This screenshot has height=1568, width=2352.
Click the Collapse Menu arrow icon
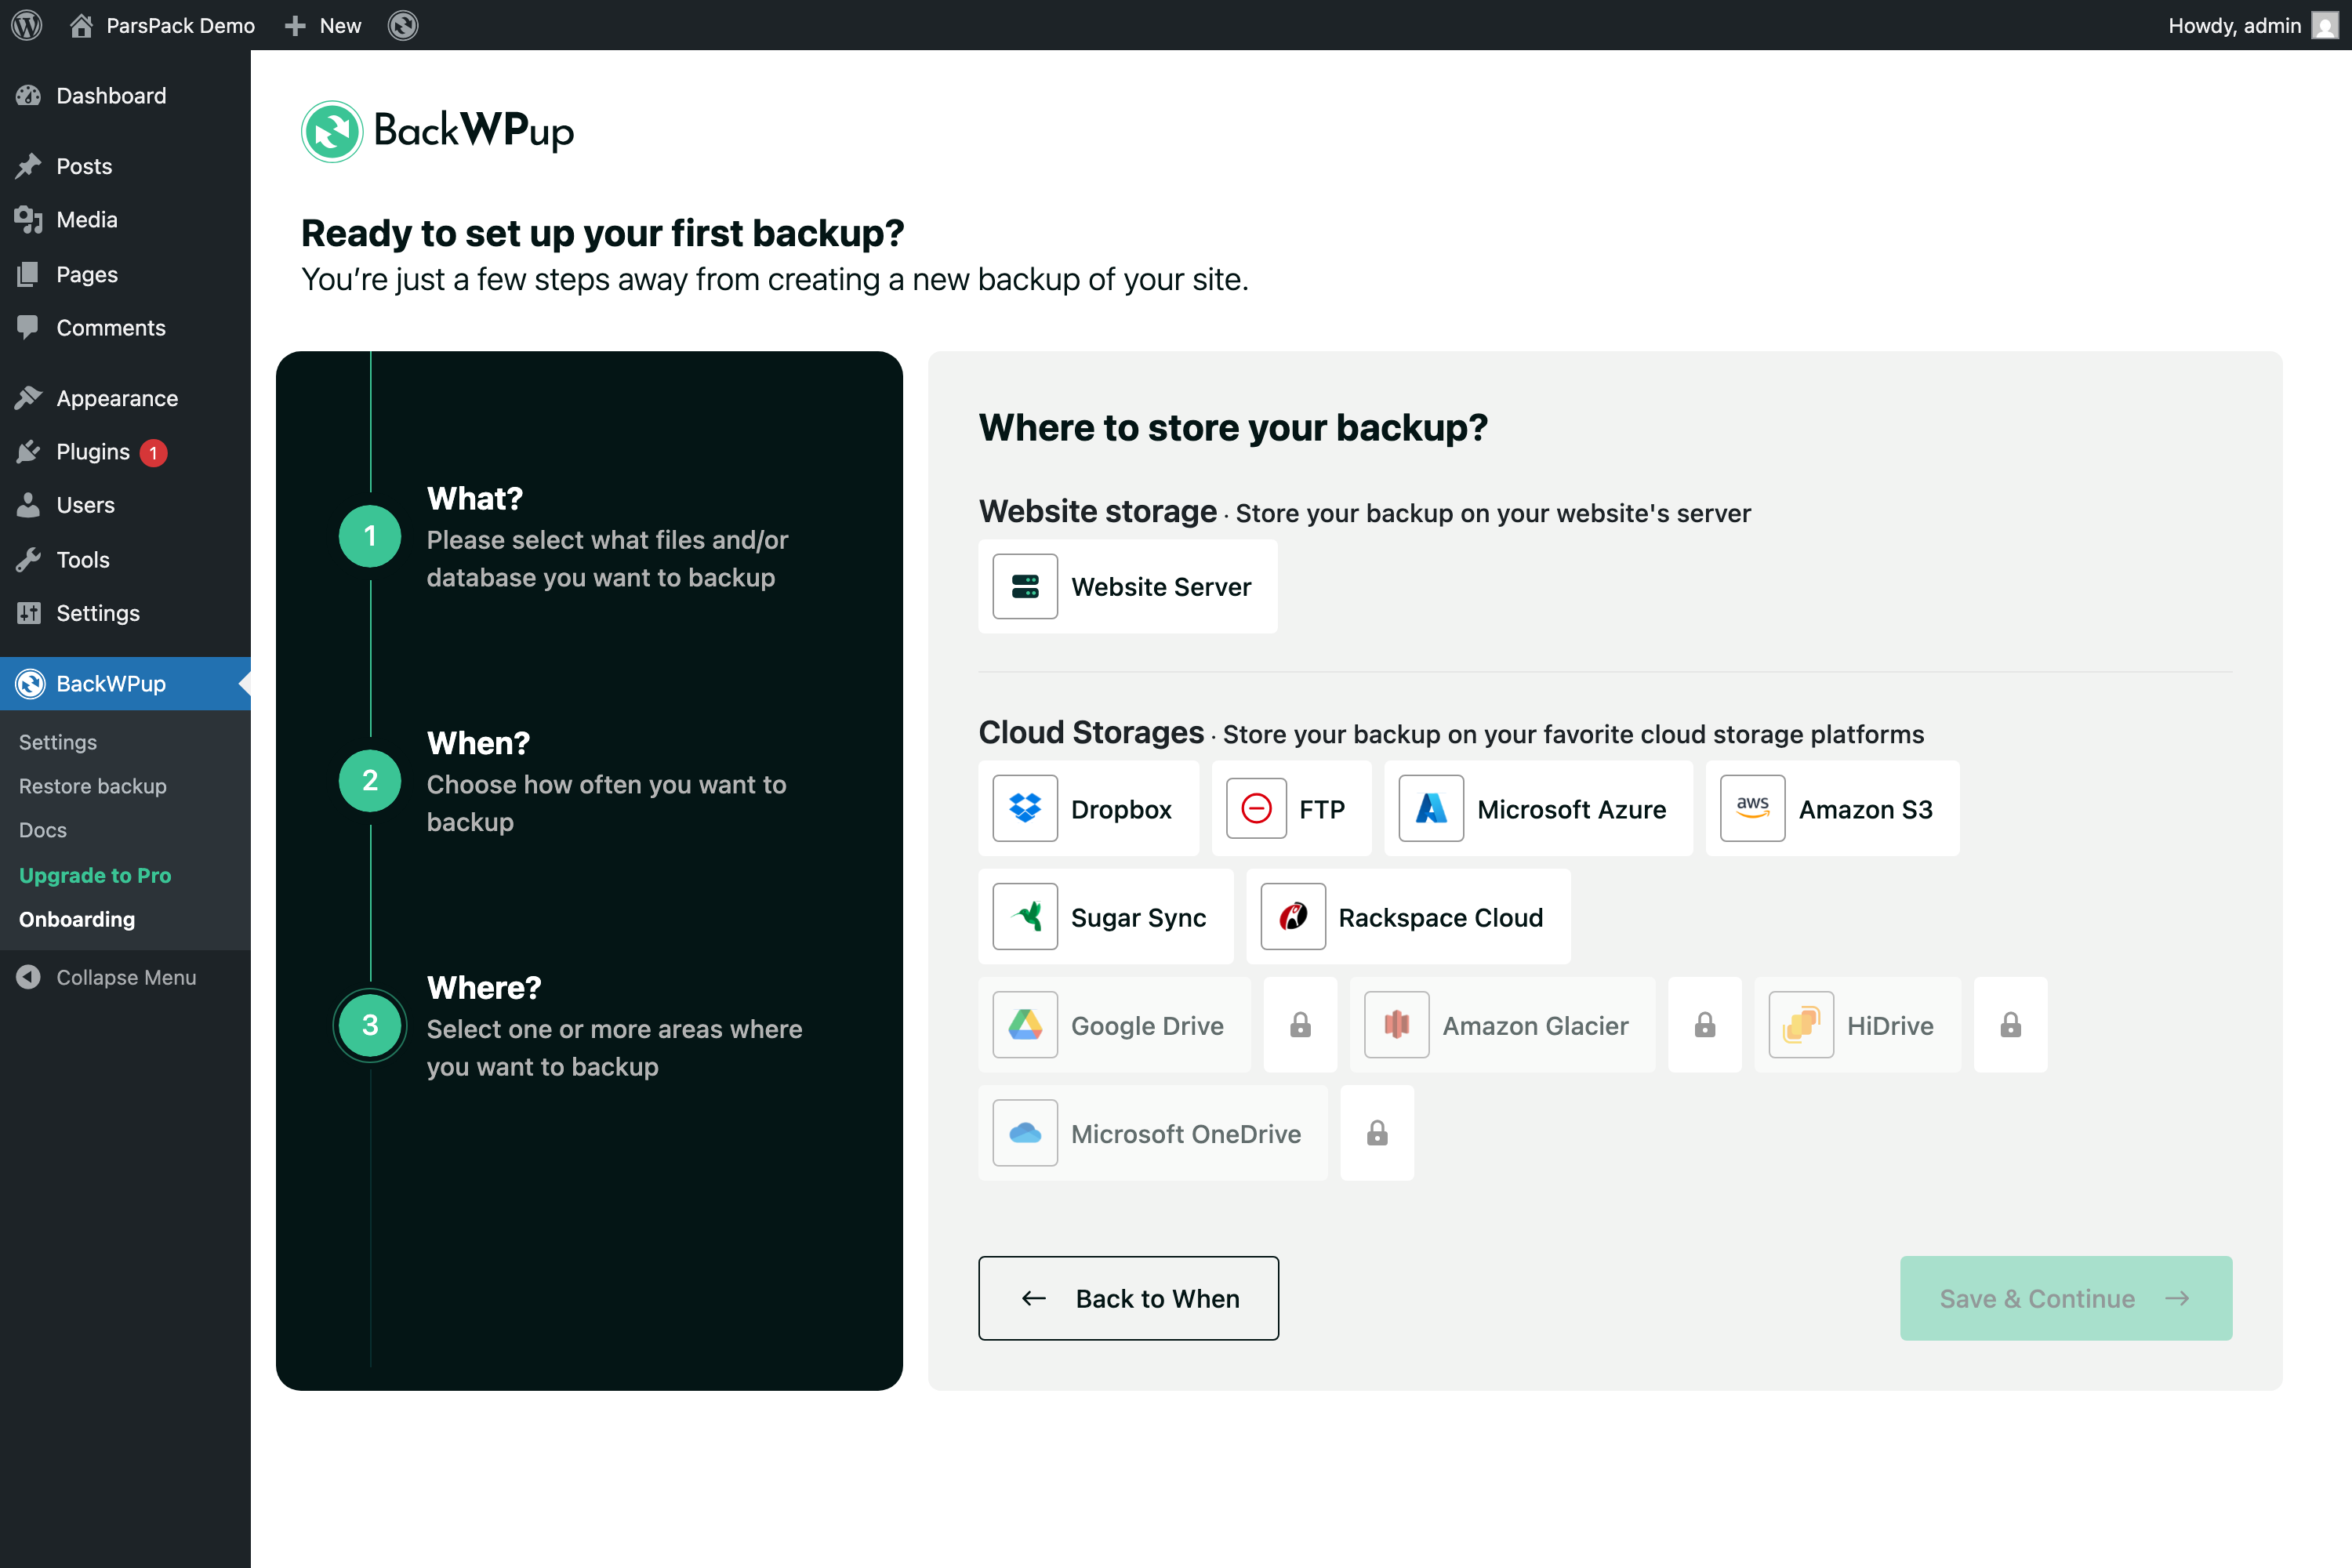[x=29, y=977]
